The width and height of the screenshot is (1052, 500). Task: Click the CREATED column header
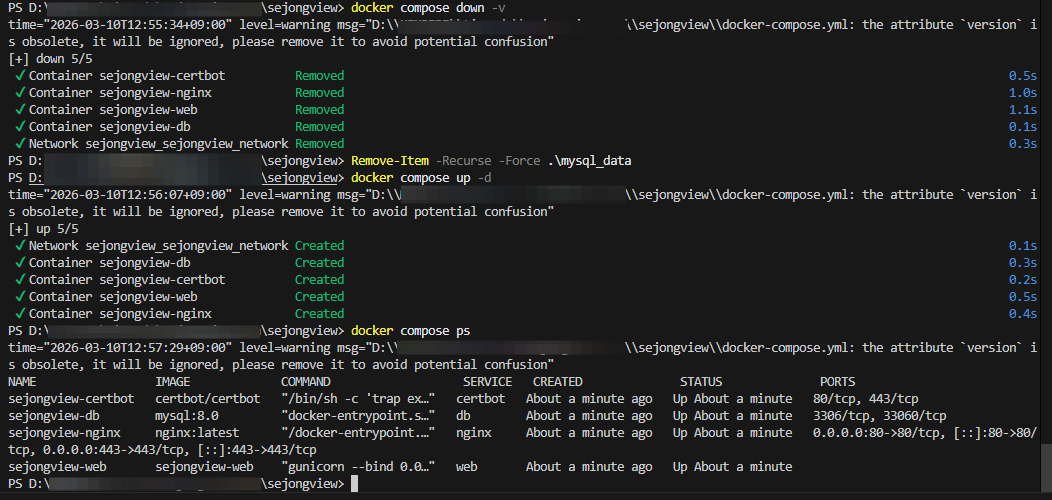click(558, 382)
